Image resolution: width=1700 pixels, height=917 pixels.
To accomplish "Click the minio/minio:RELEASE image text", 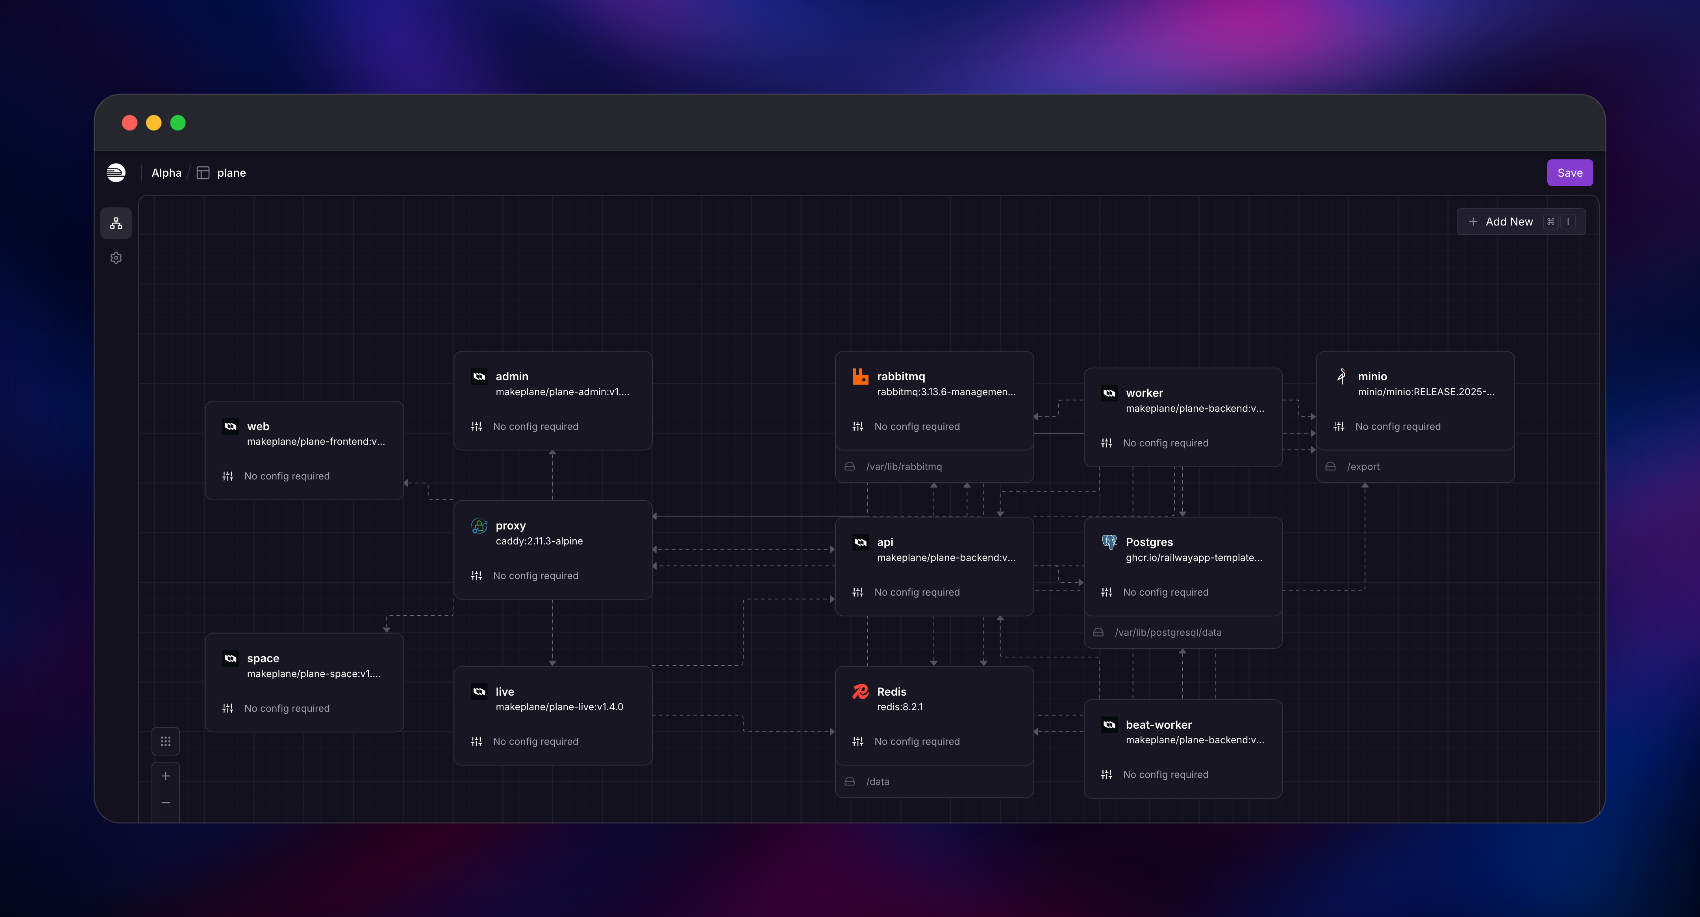I will click(x=1426, y=392).
